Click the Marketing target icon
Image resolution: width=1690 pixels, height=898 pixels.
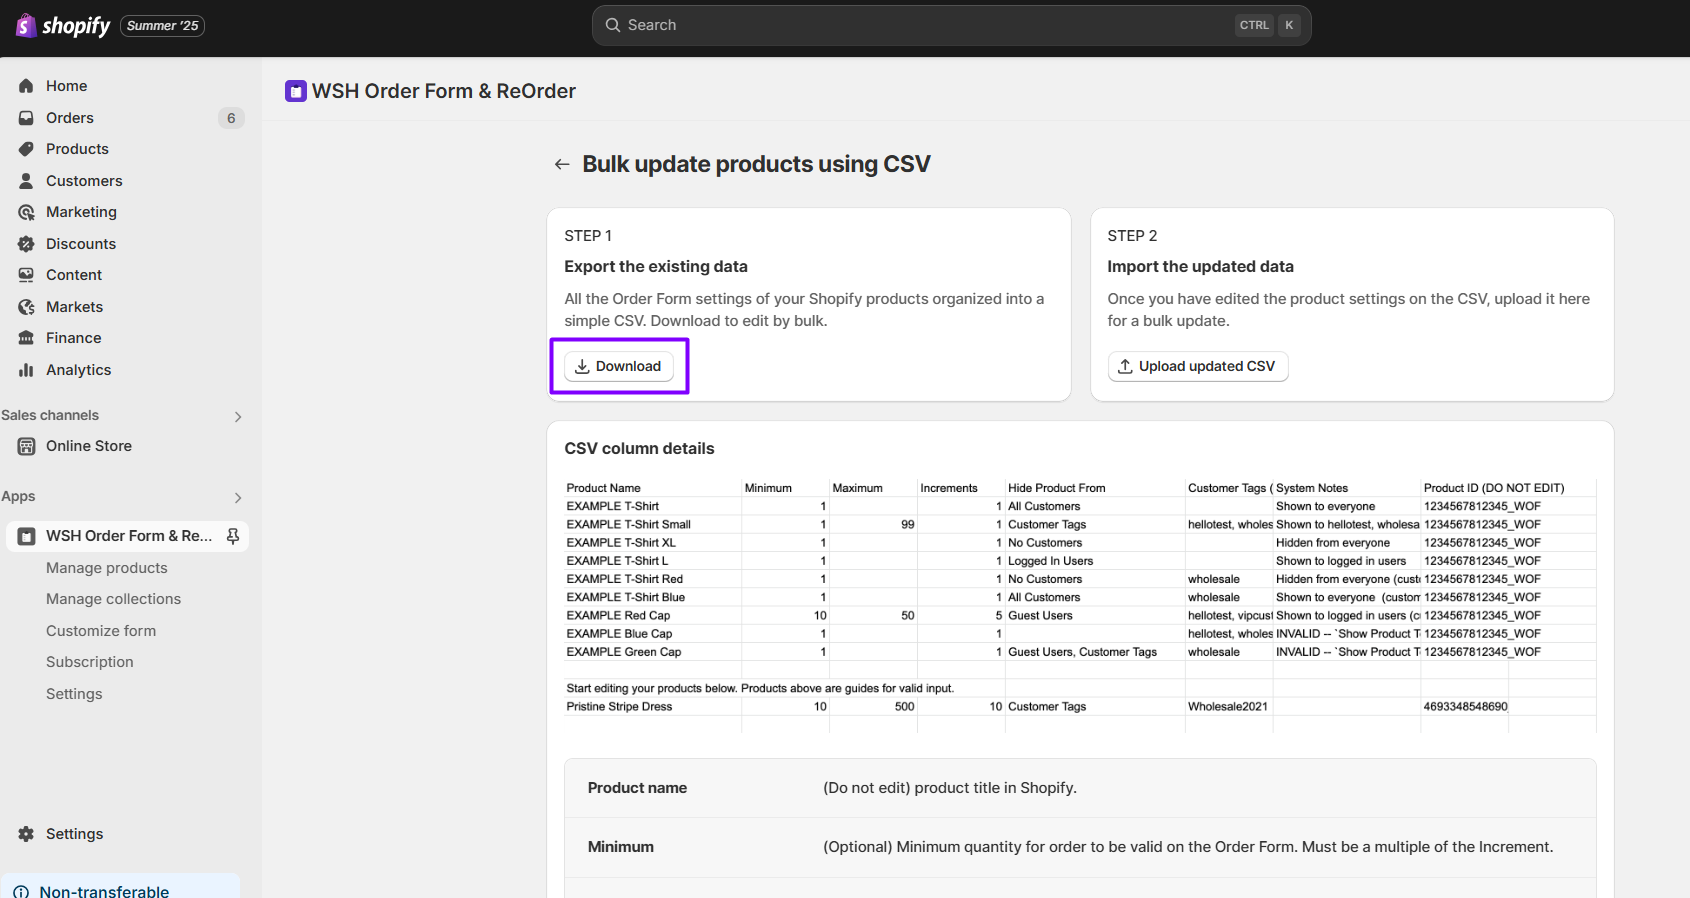26,212
